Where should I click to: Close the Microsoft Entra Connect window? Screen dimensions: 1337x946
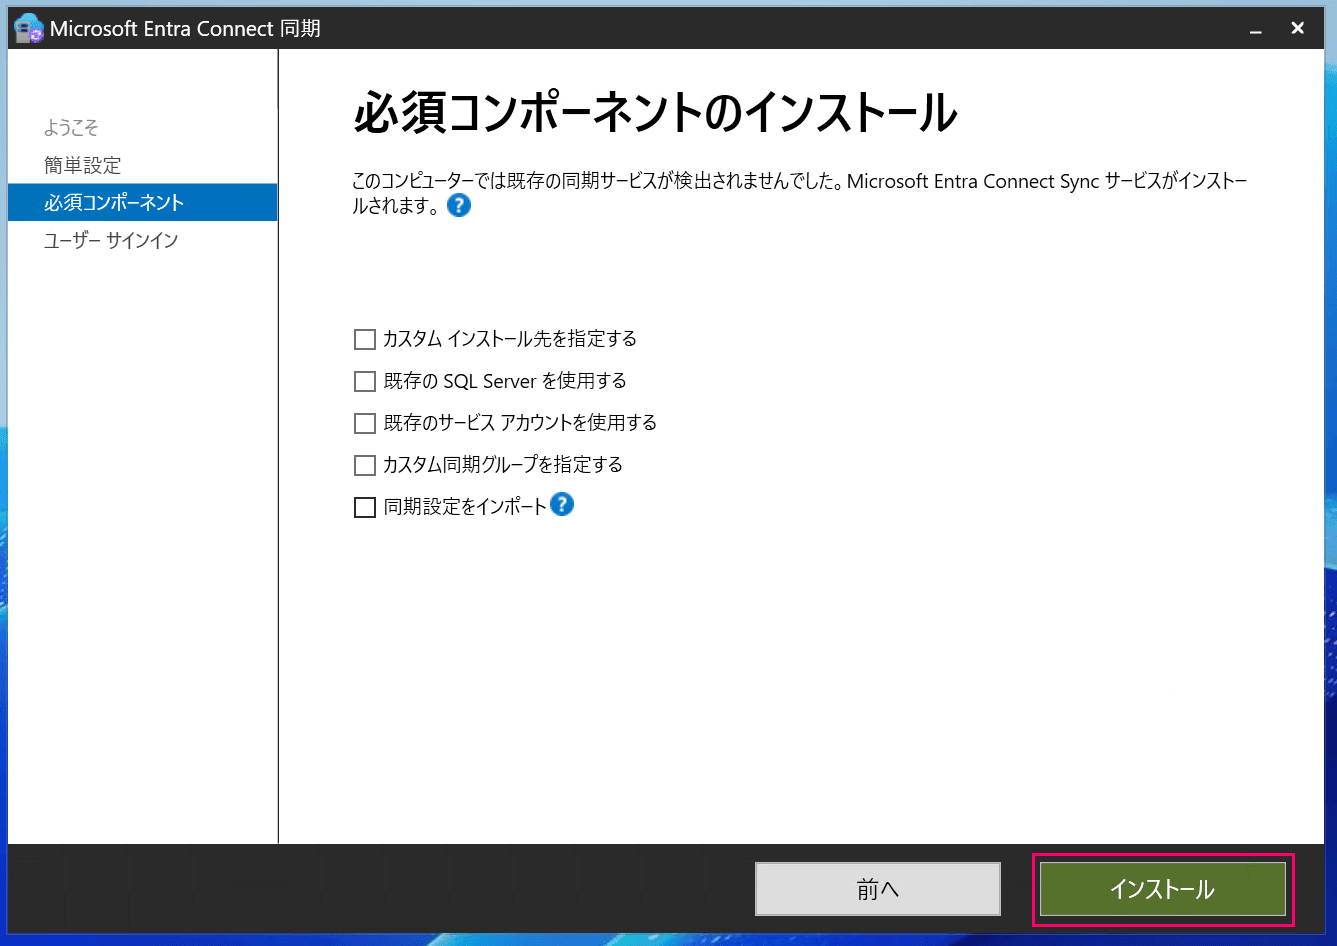point(1297,28)
